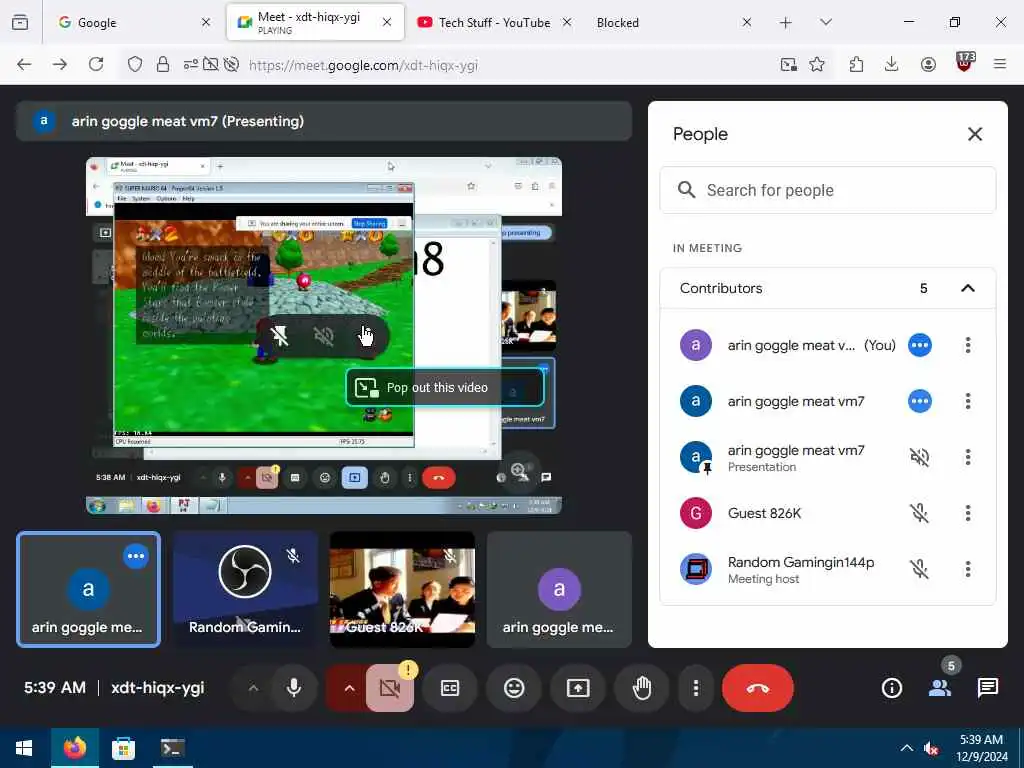1024x768 pixels.
Task: Open the Firefox downloads arrow
Action: 891,64
